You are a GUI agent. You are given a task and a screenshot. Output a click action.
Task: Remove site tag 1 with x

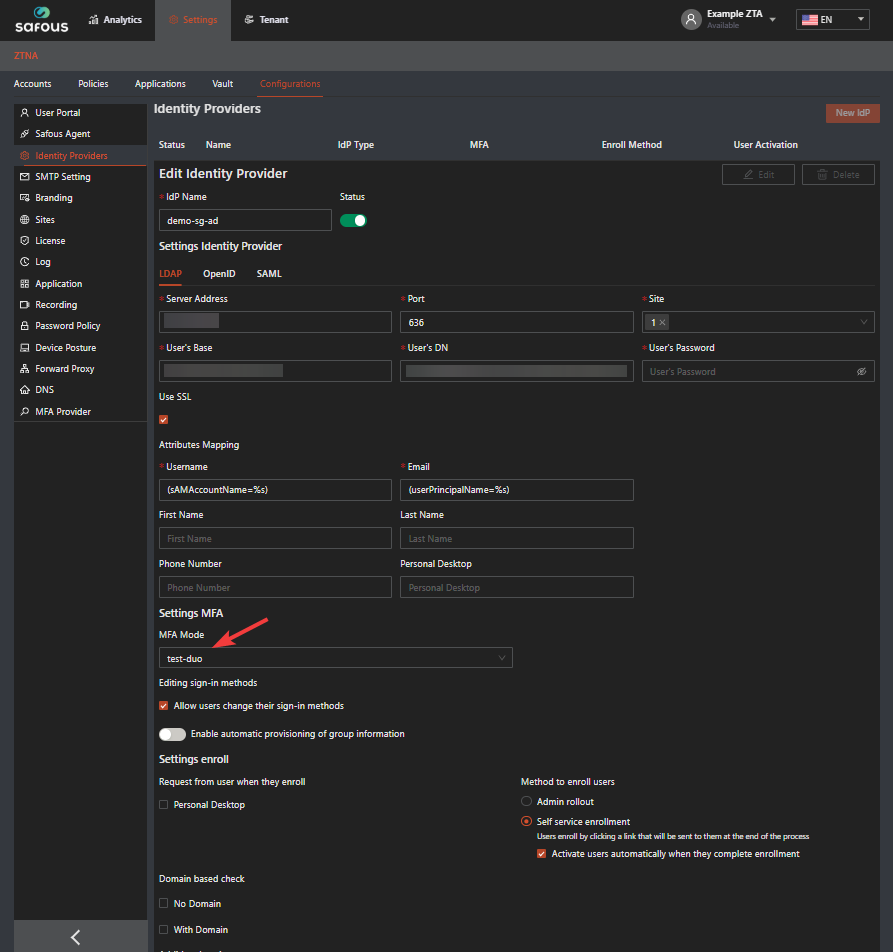662,322
